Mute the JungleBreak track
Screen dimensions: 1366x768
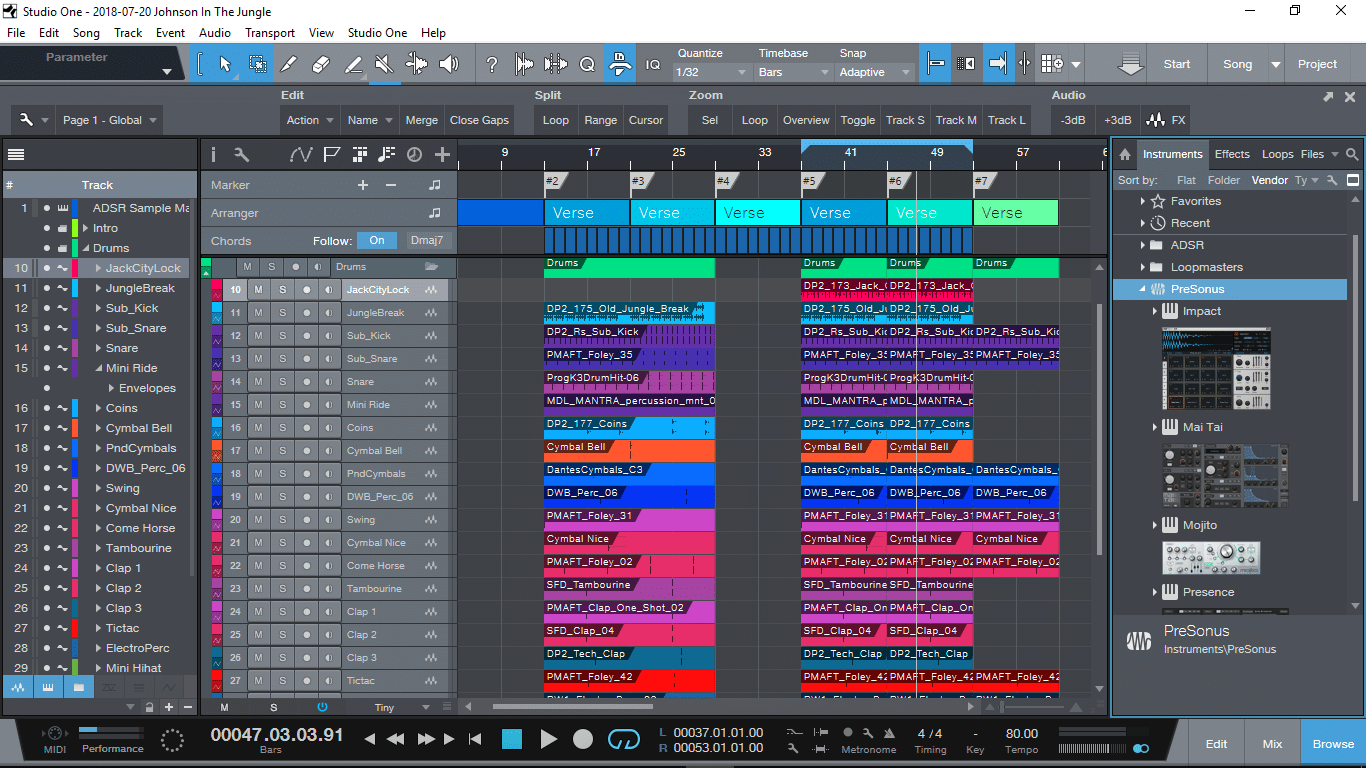[x=258, y=313]
